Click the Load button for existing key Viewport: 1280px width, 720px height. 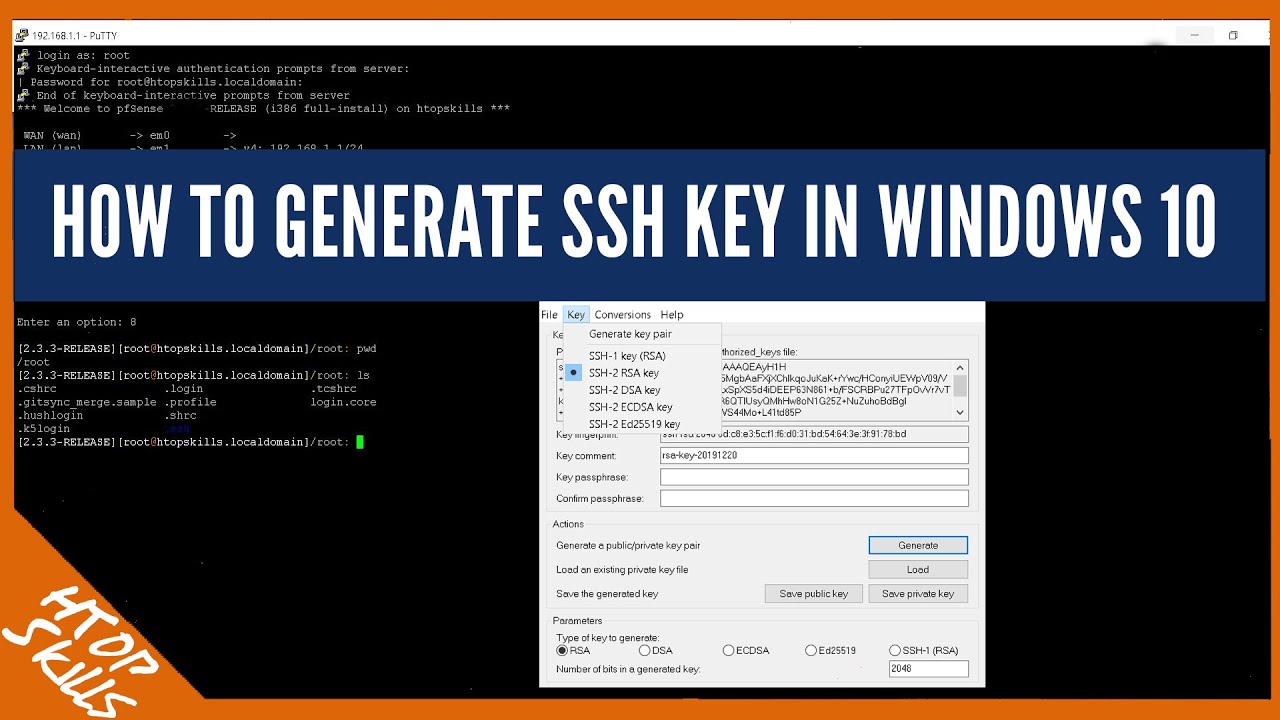tap(918, 569)
